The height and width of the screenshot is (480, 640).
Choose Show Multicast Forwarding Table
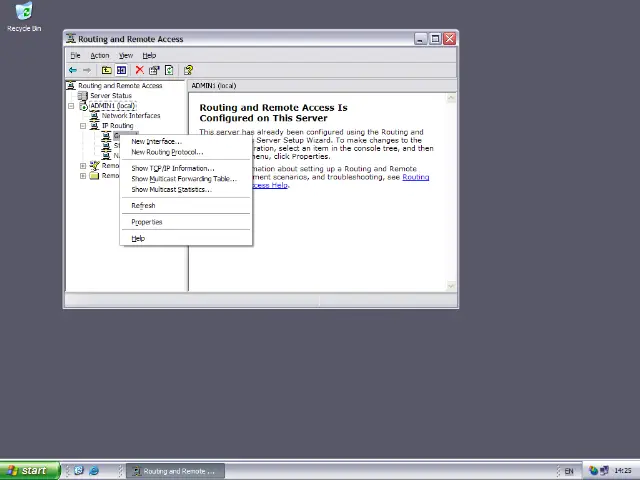coord(183,179)
